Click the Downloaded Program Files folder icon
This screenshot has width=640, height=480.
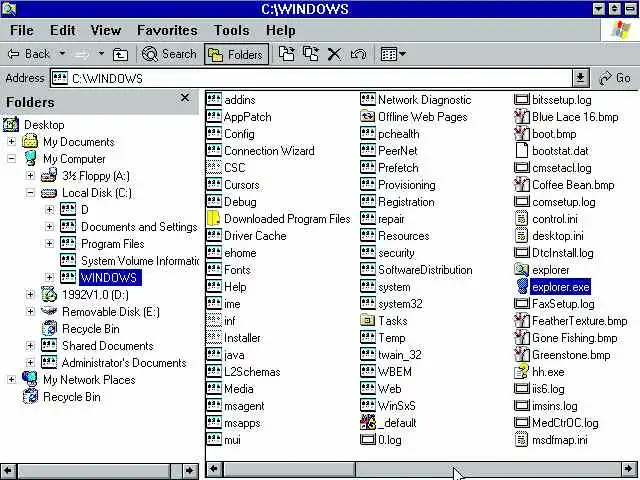tap(214, 219)
